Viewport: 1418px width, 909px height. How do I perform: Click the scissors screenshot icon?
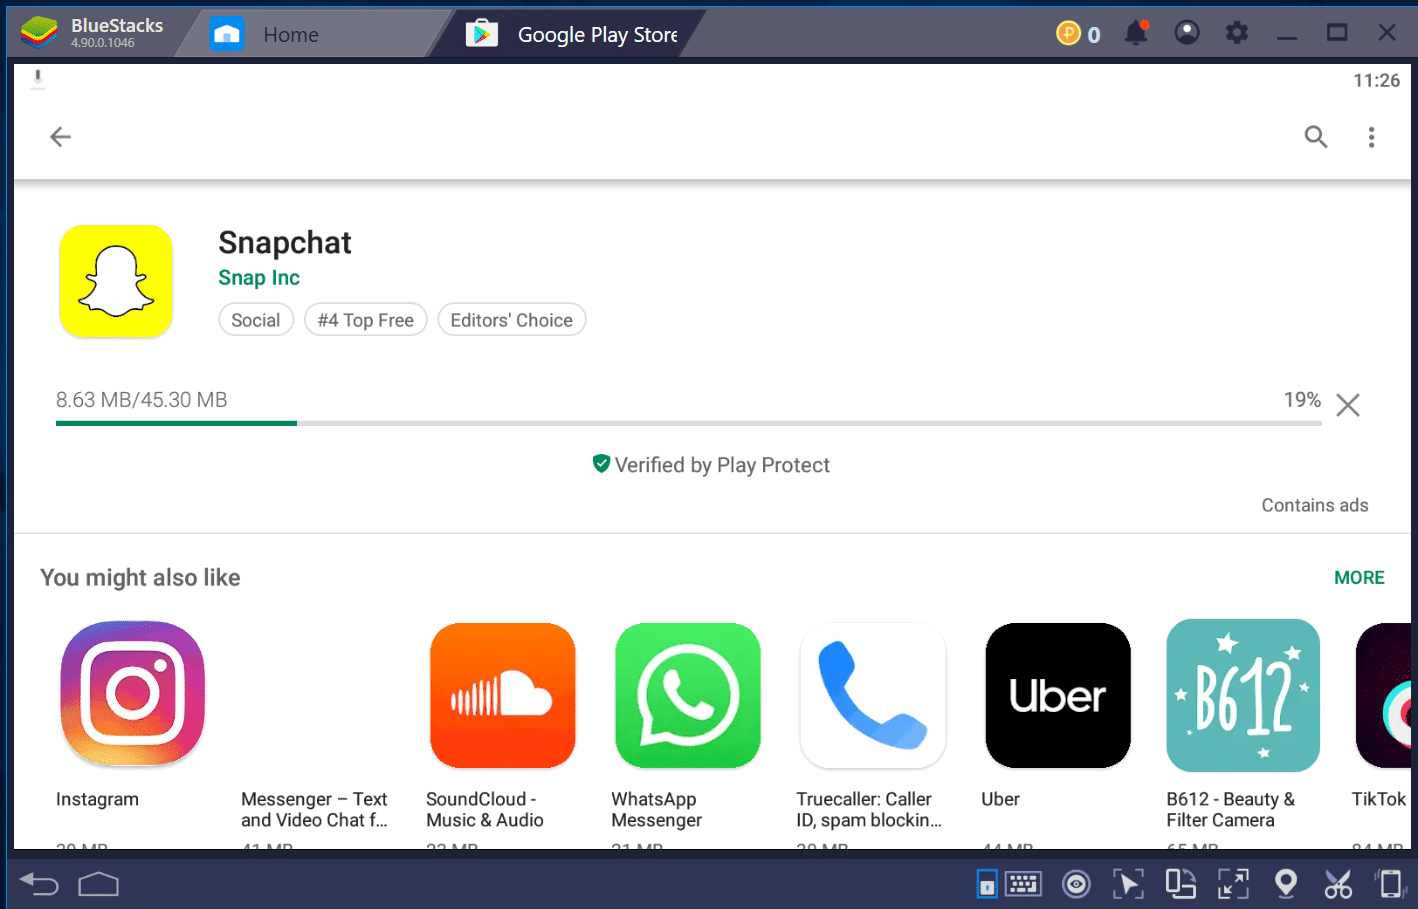pyautogui.click(x=1338, y=884)
